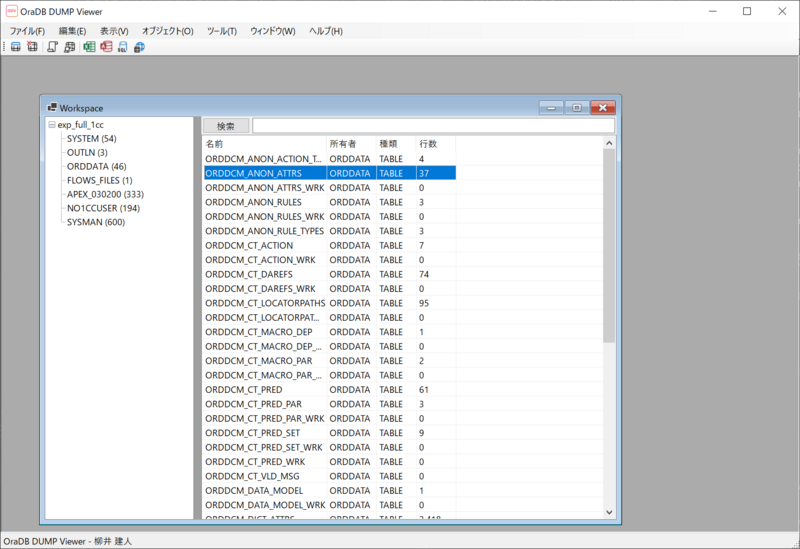Open the ファイル(F) menu
Screen dimensions: 800x549
coord(29,31)
